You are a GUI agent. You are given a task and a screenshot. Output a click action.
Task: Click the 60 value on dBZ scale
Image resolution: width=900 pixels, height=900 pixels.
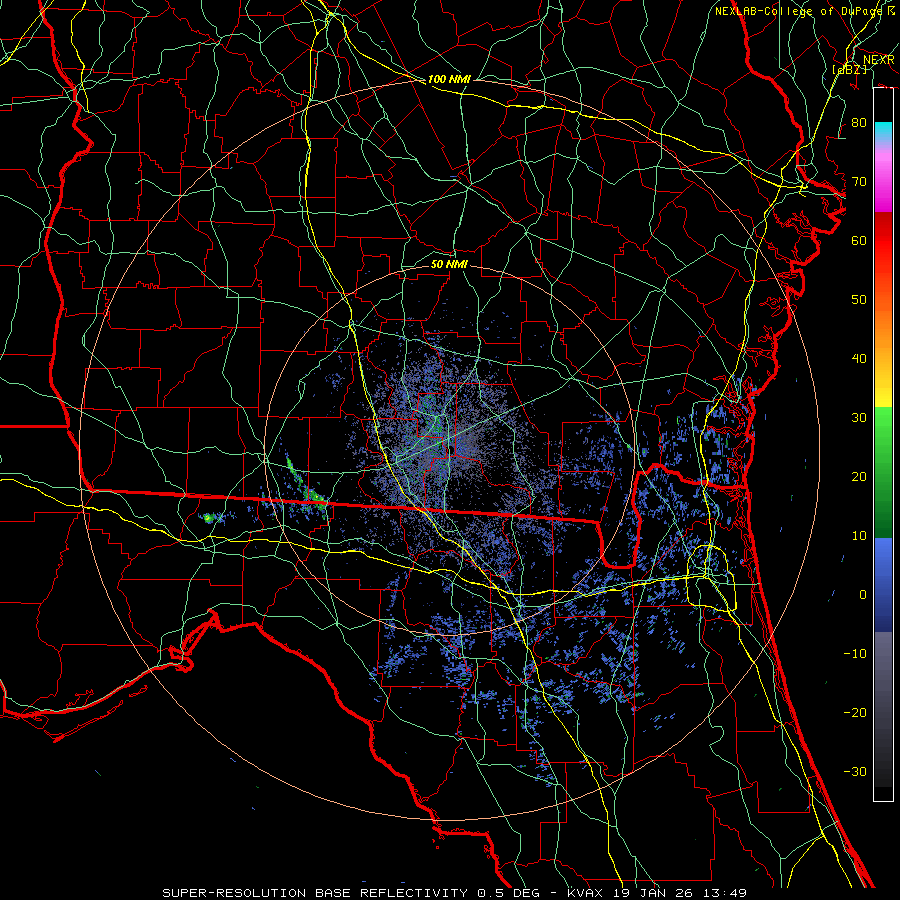(x=859, y=241)
